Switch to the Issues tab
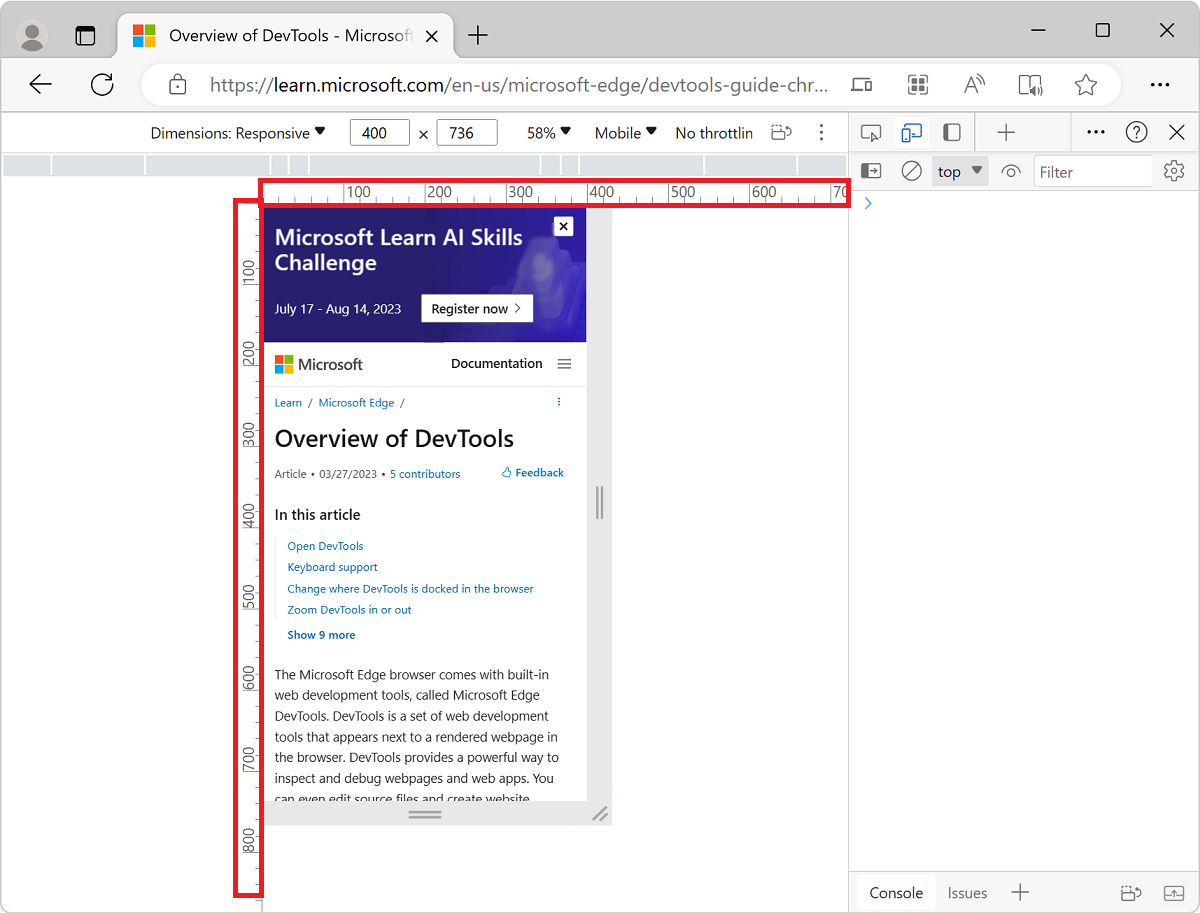1200x913 pixels. point(967,893)
